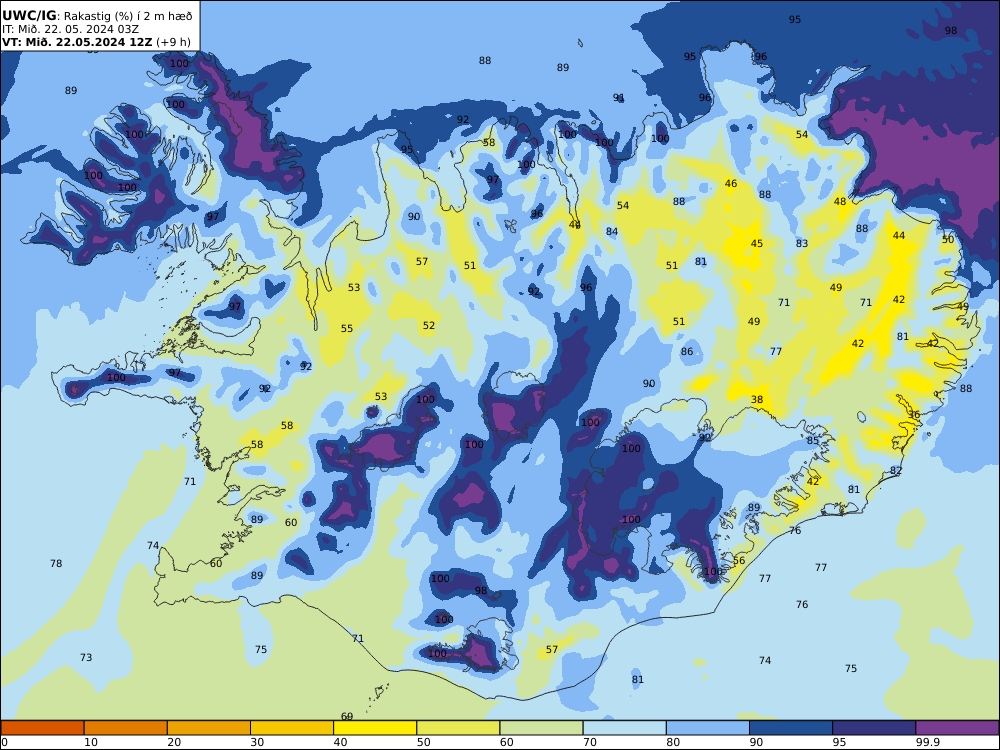
Task: Click the medium blue 80–90 legend swatch
Action: pyautogui.click(x=708, y=728)
